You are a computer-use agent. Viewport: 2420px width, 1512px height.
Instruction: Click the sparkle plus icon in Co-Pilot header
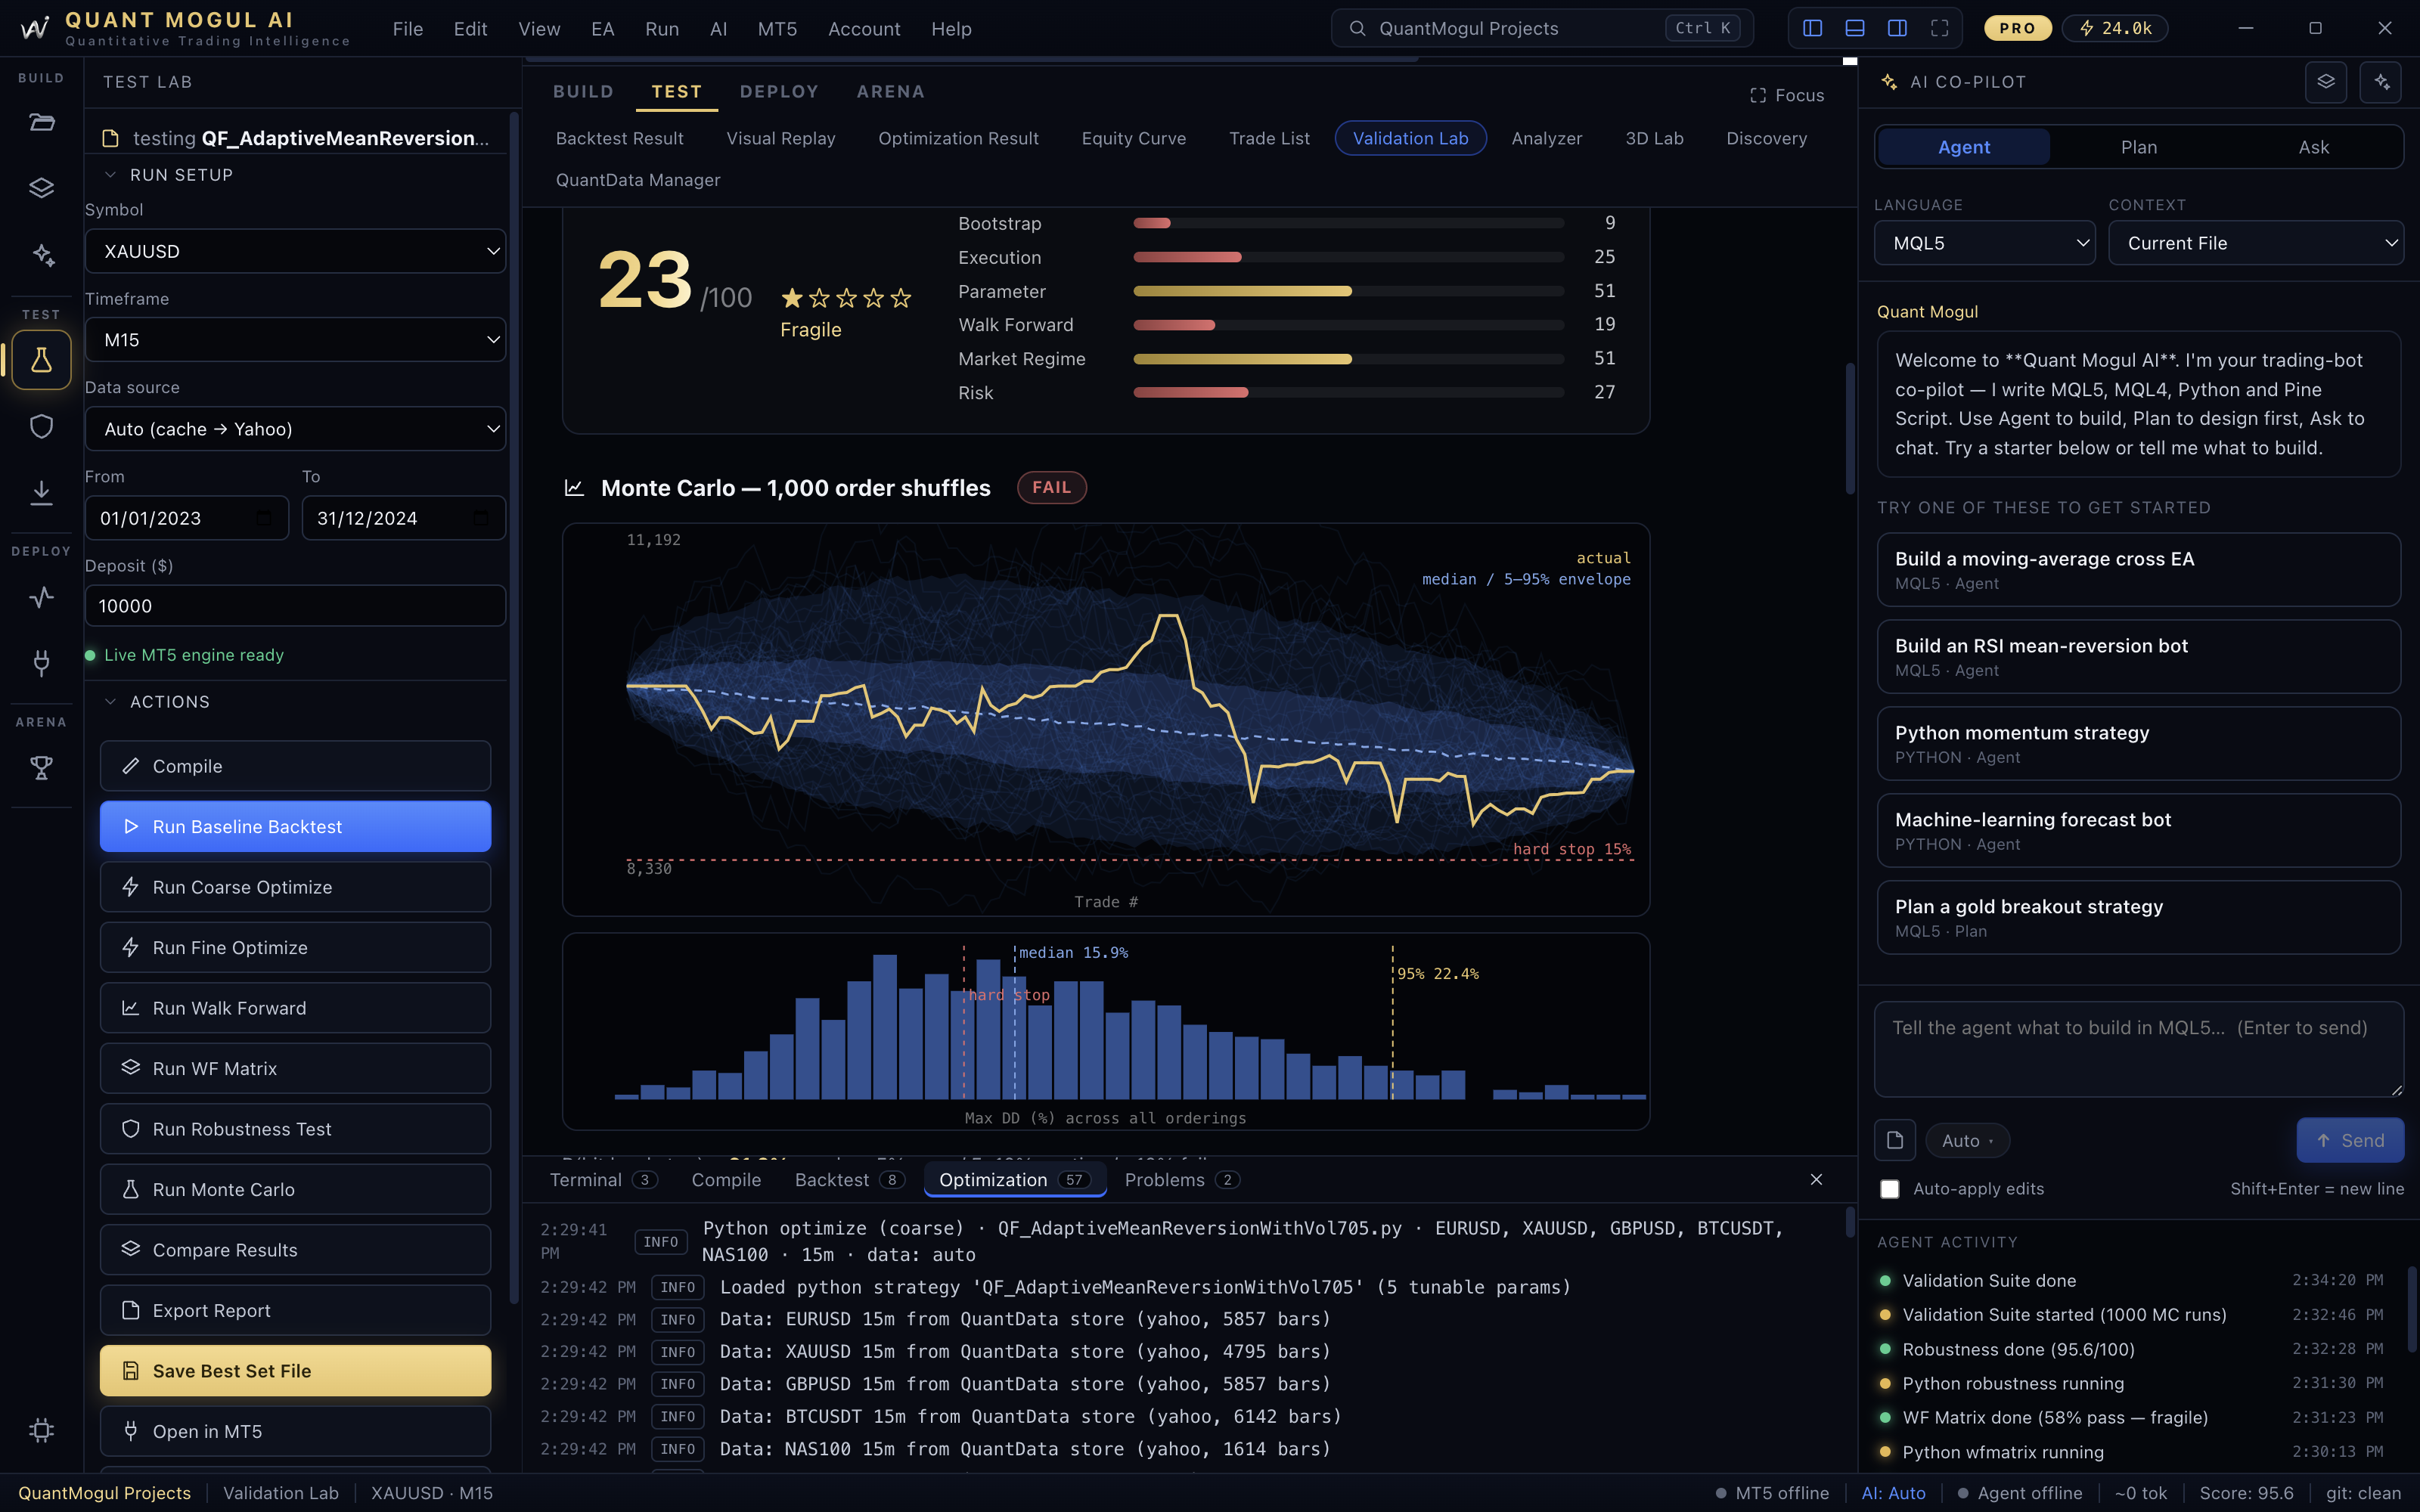point(2381,82)
